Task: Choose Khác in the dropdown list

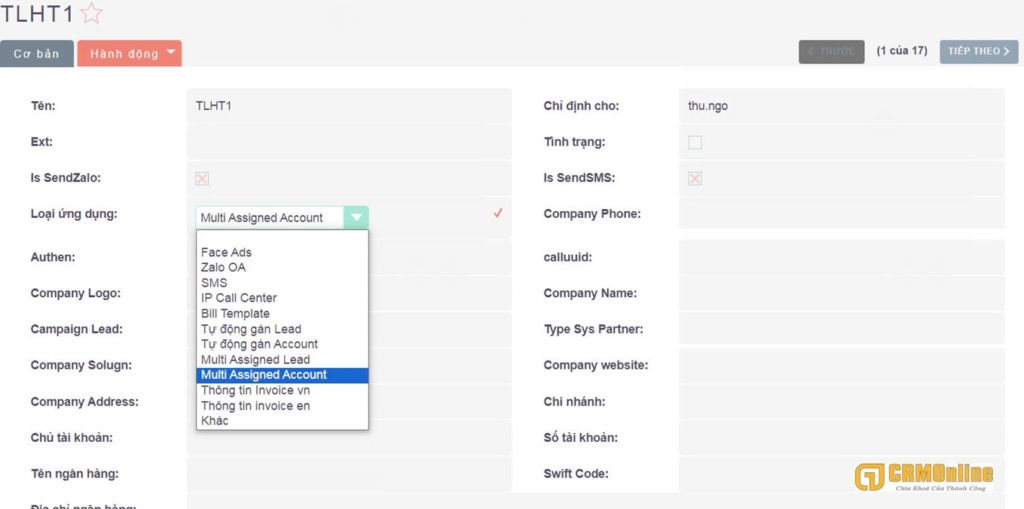Action: [214, 421]
